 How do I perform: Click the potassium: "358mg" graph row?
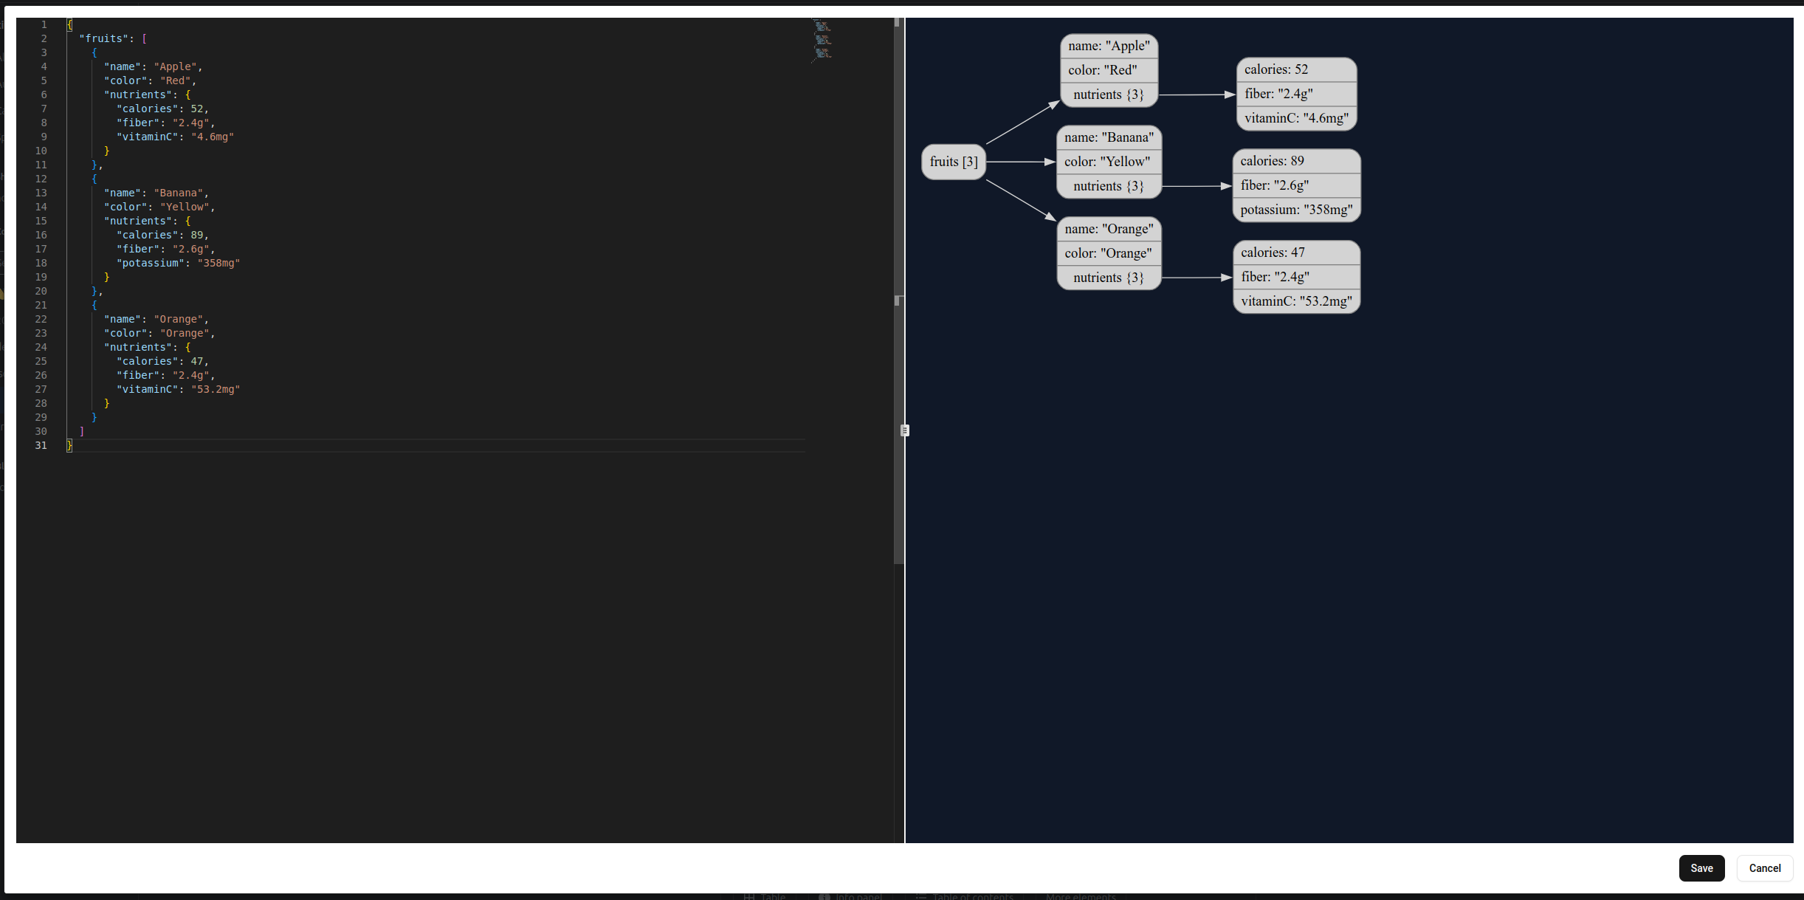1297,210
